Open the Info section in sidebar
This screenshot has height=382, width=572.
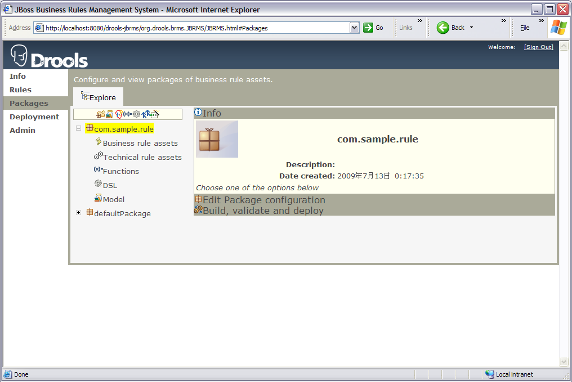tap(18, 76)
